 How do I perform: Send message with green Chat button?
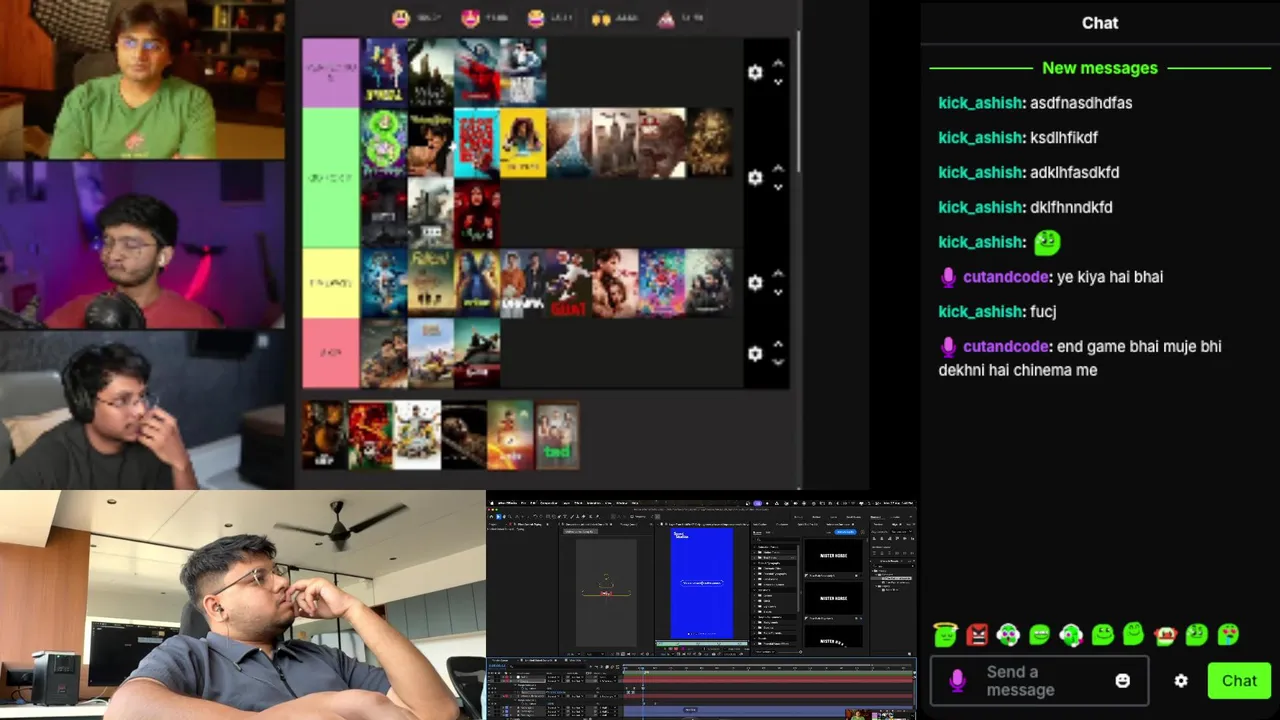click(1239, 681)
